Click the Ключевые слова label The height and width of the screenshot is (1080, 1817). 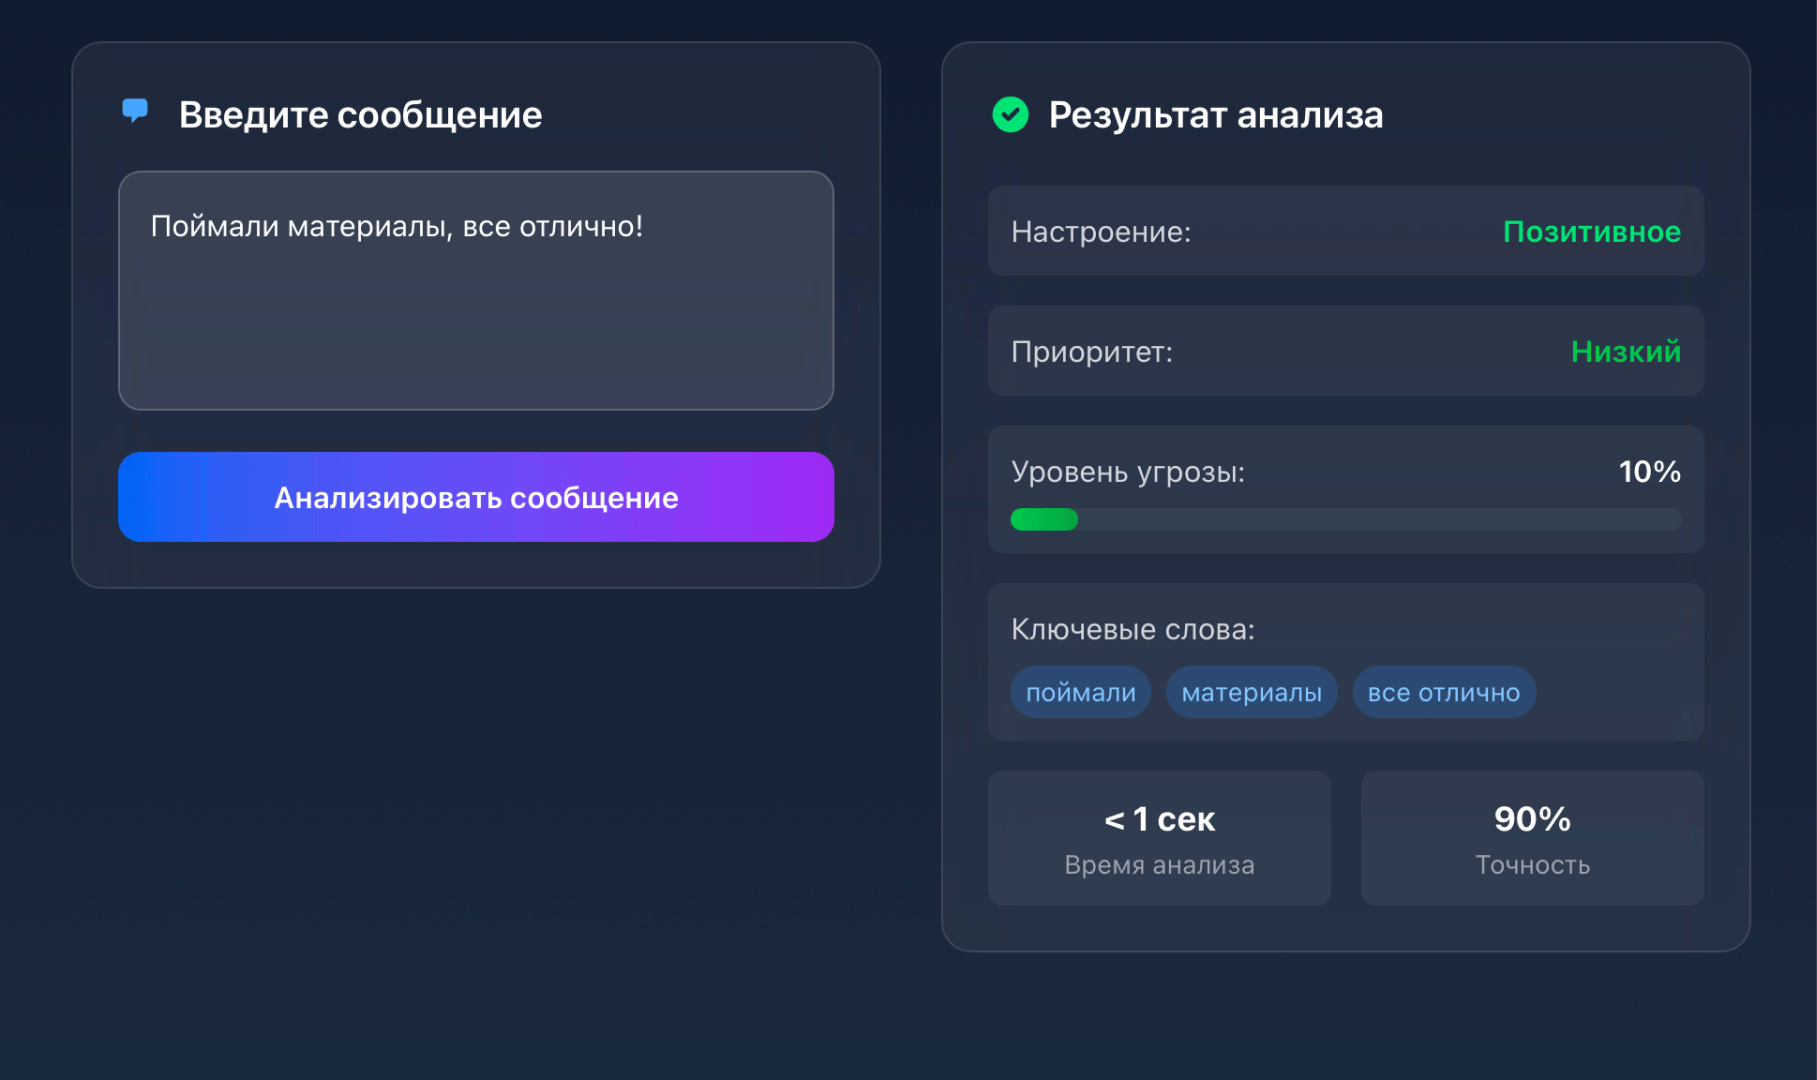point(1132,629)
